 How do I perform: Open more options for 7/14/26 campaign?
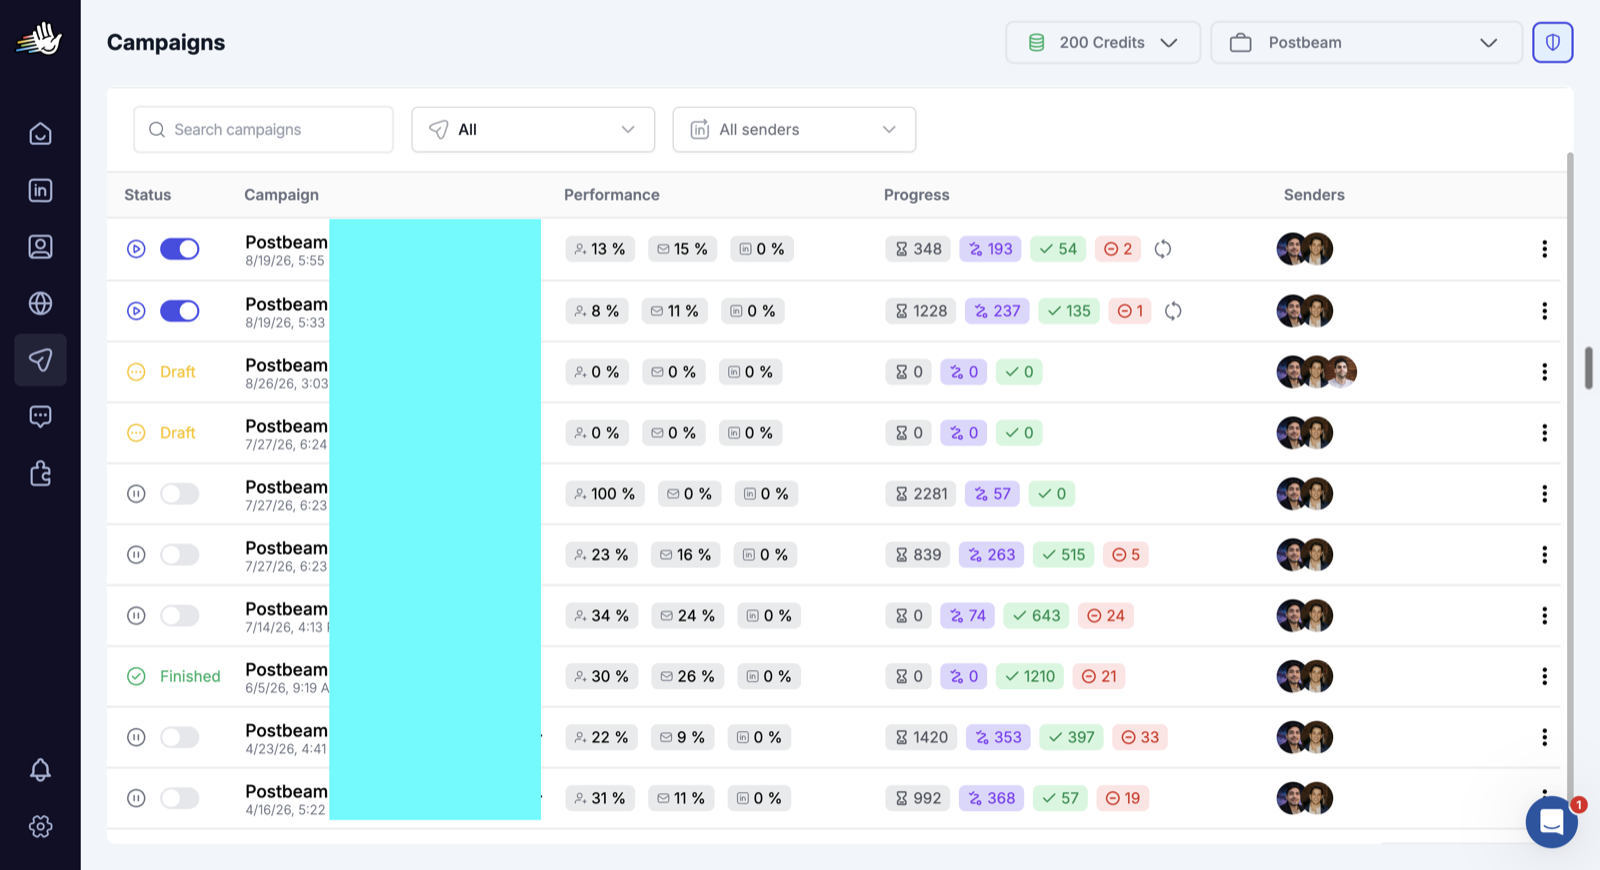pos(1544,616)
